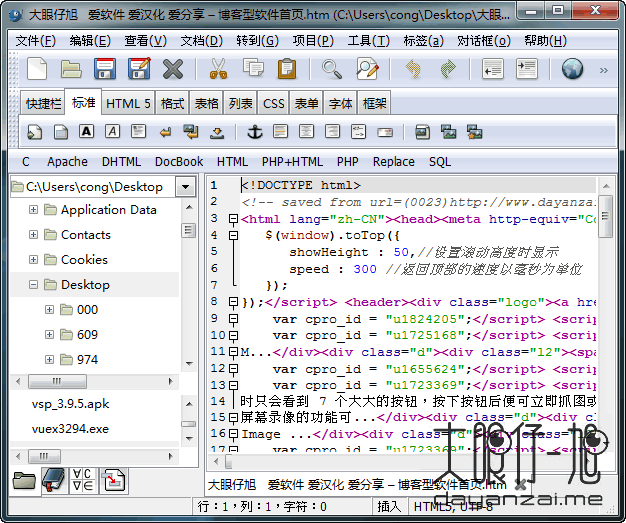Open the 帮助(H) menu

545,41
